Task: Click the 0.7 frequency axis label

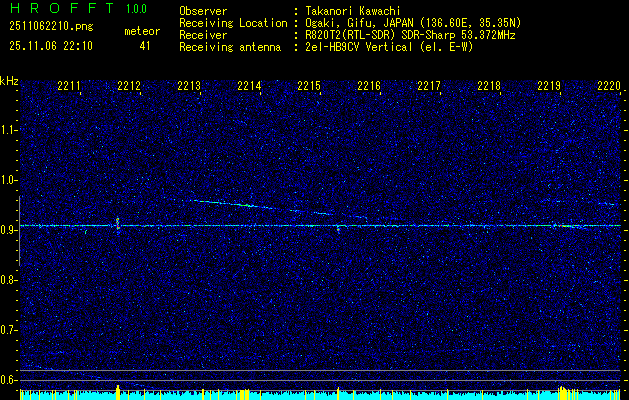Action: coord(9,330)
